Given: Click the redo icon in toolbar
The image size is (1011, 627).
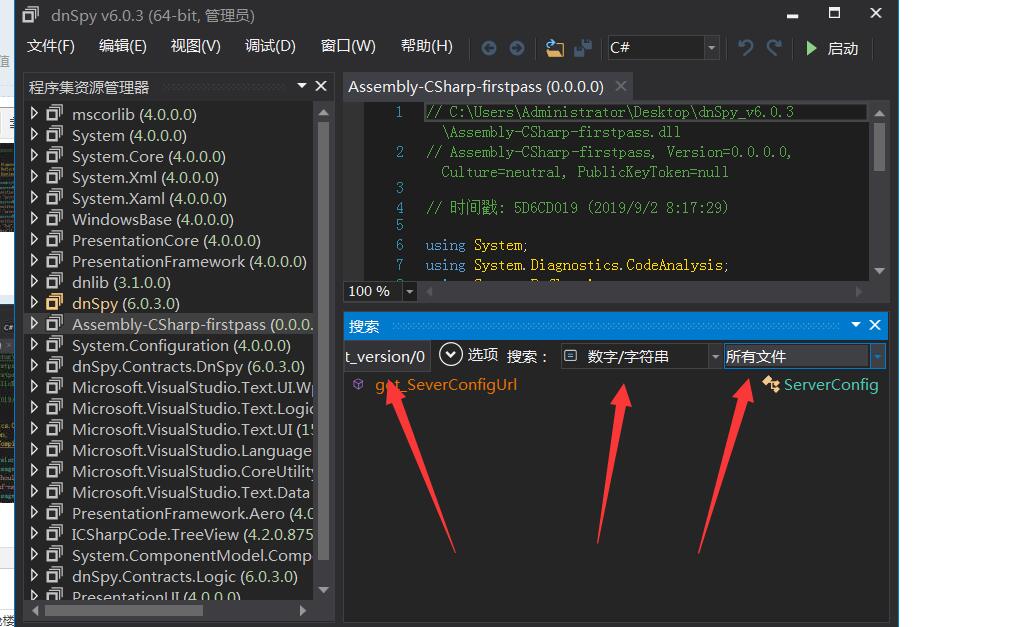Looking at the screenshot, I should (773, 48).
